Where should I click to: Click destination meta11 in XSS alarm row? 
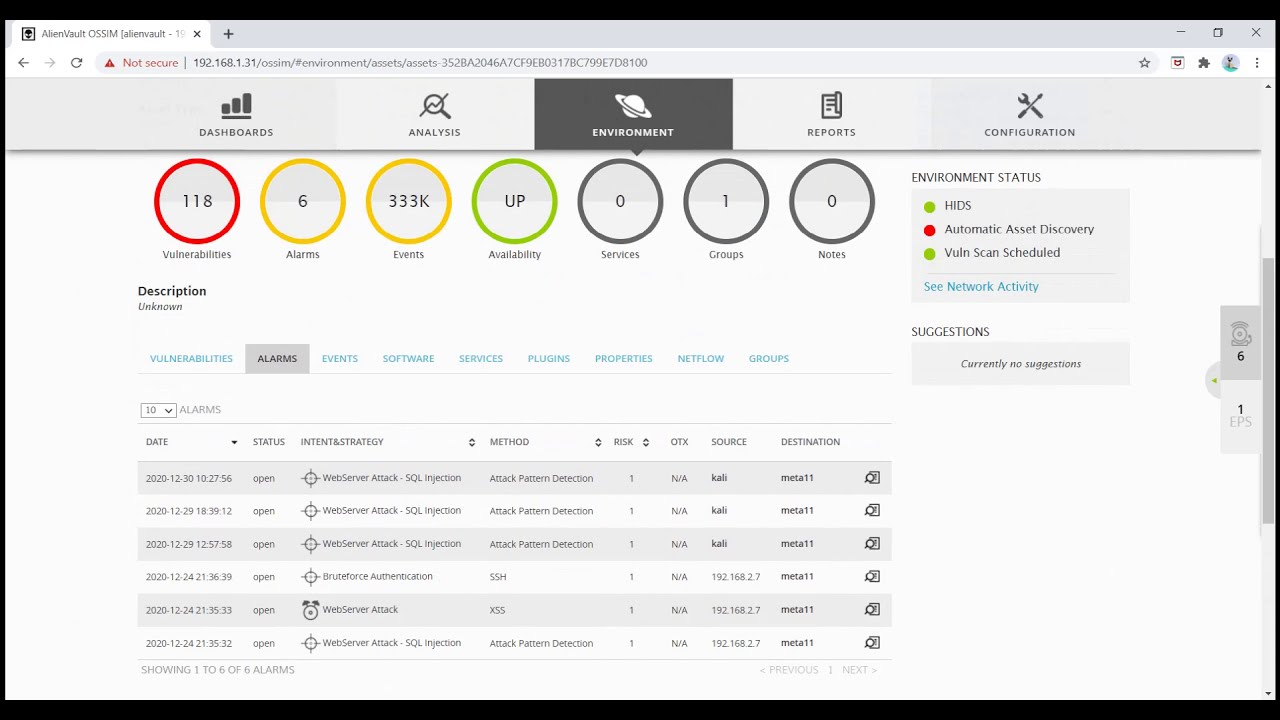pyautogui.click(x=797, y=610)
